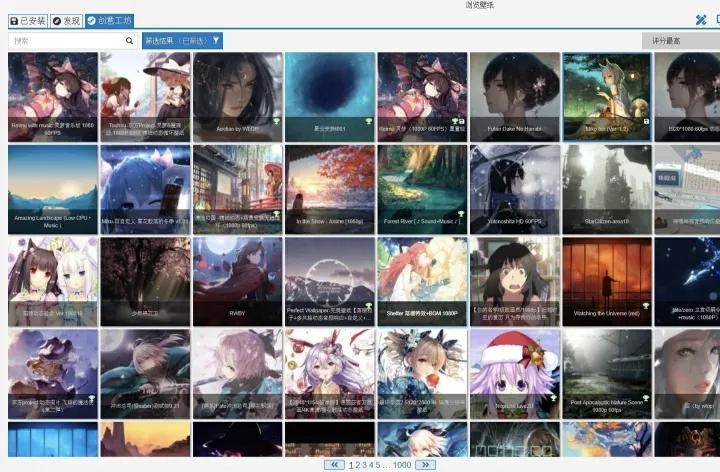Click the trophy icon on Forest River wallpaper

[x=461, y=214]
